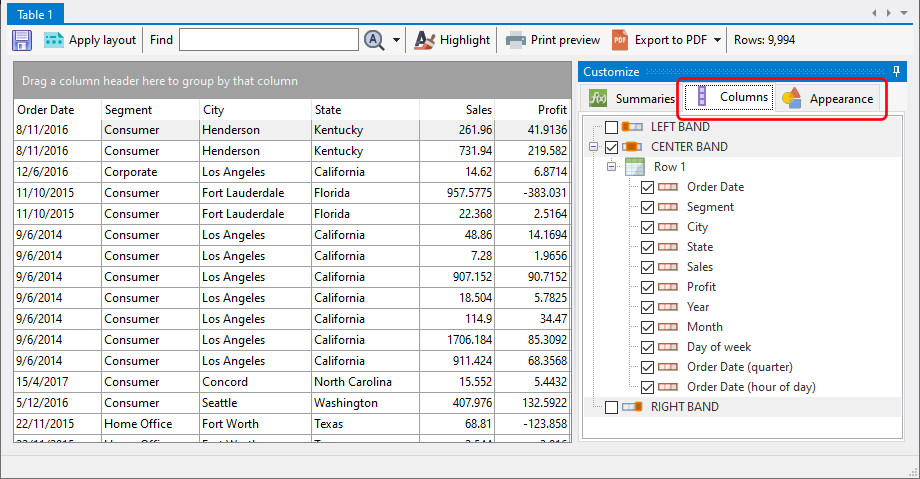Click the Save floppy disk icon
This screenshot has height=479, width=920.
[22, 40]
